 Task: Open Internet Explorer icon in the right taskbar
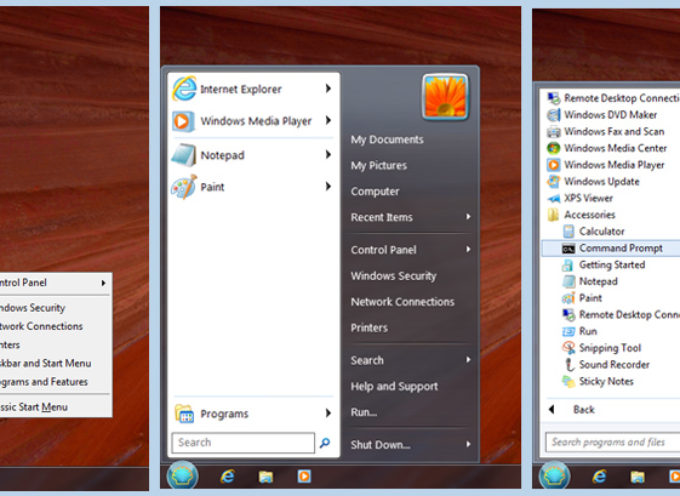(599, 476)
